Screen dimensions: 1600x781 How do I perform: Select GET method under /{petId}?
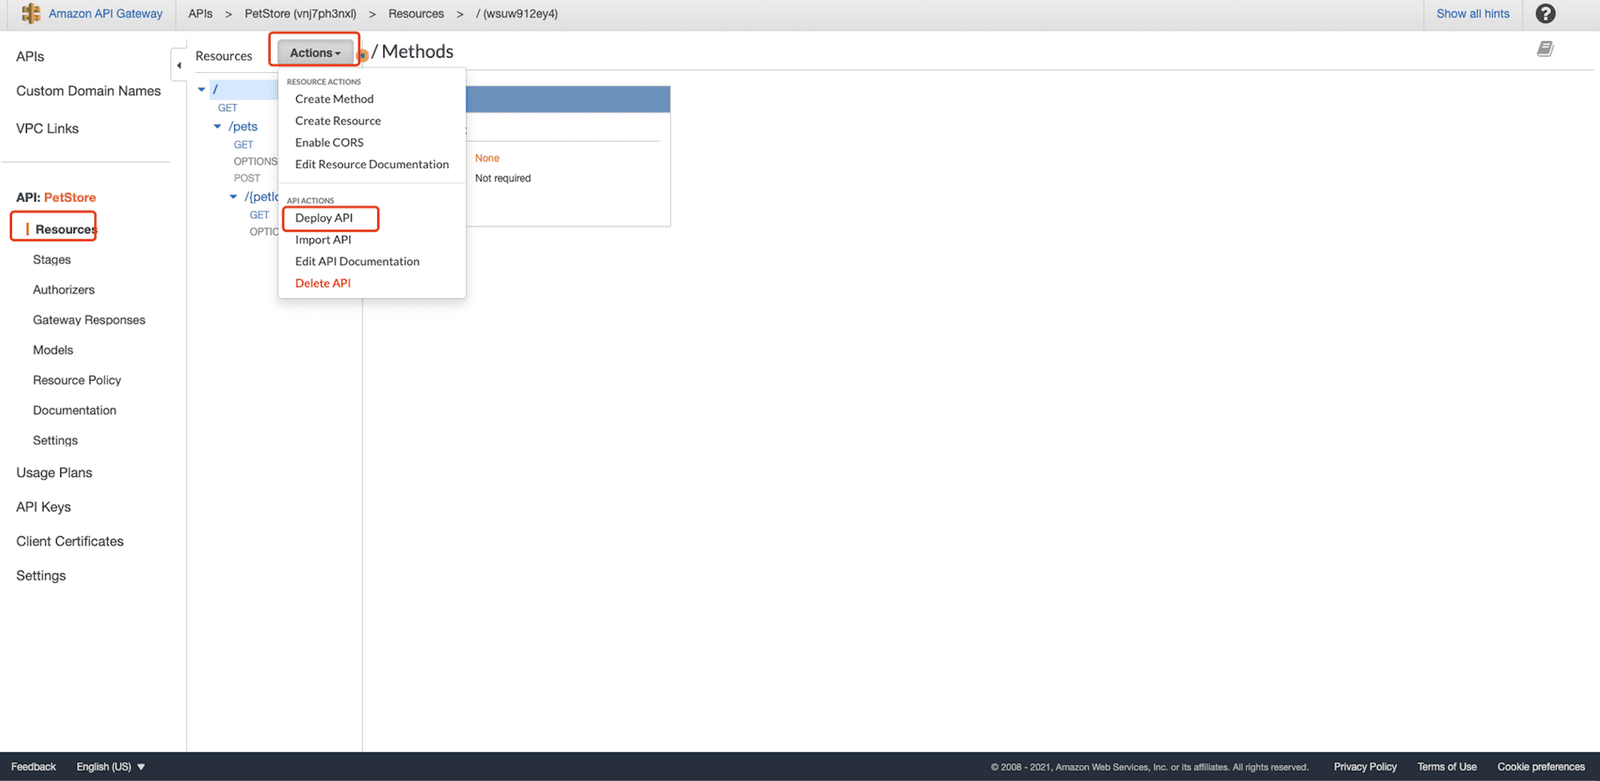(260, 215)
